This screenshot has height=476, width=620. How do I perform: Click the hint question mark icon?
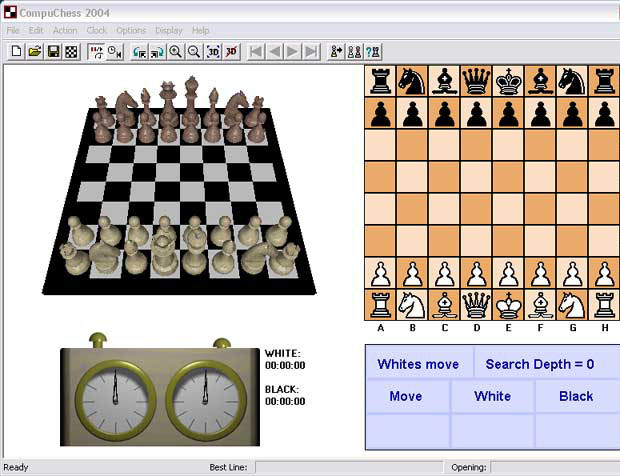click(x=373, y=52)
